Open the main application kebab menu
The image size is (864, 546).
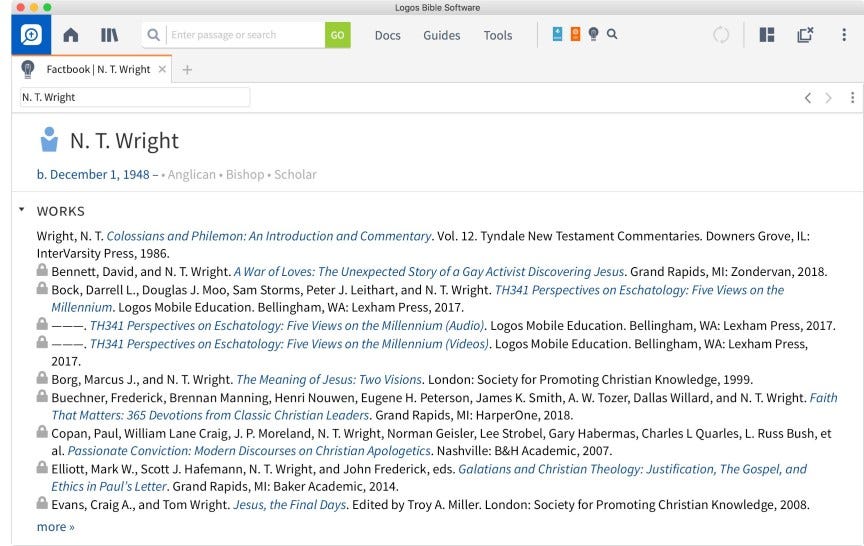point(844,35)
